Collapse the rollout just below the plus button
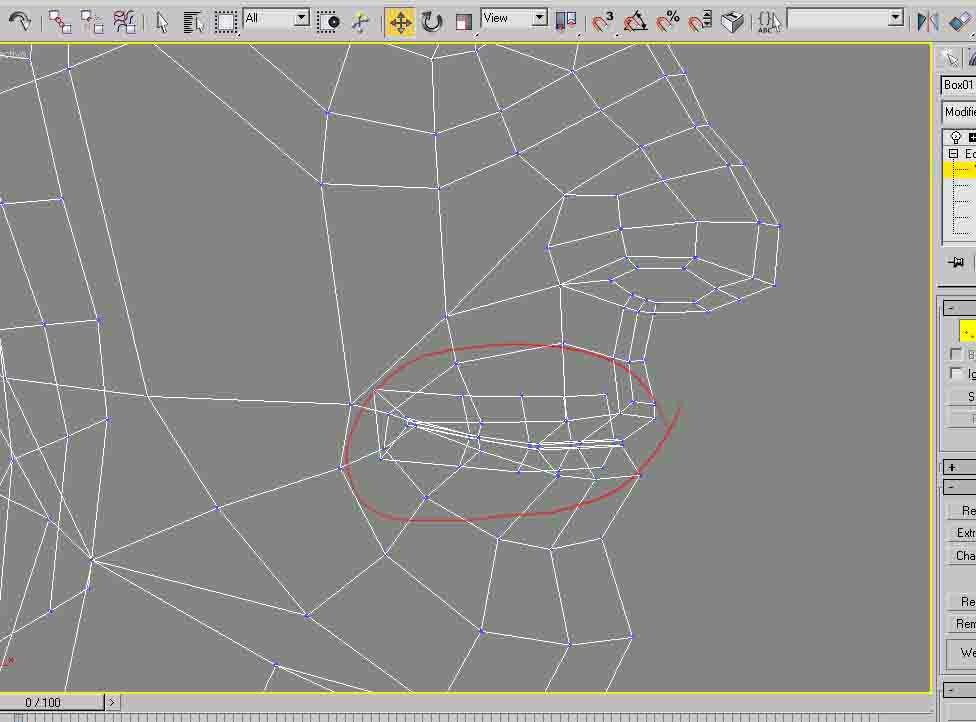Image resolution: width=976 pixels, height=722 pixels. click(950, 487)
